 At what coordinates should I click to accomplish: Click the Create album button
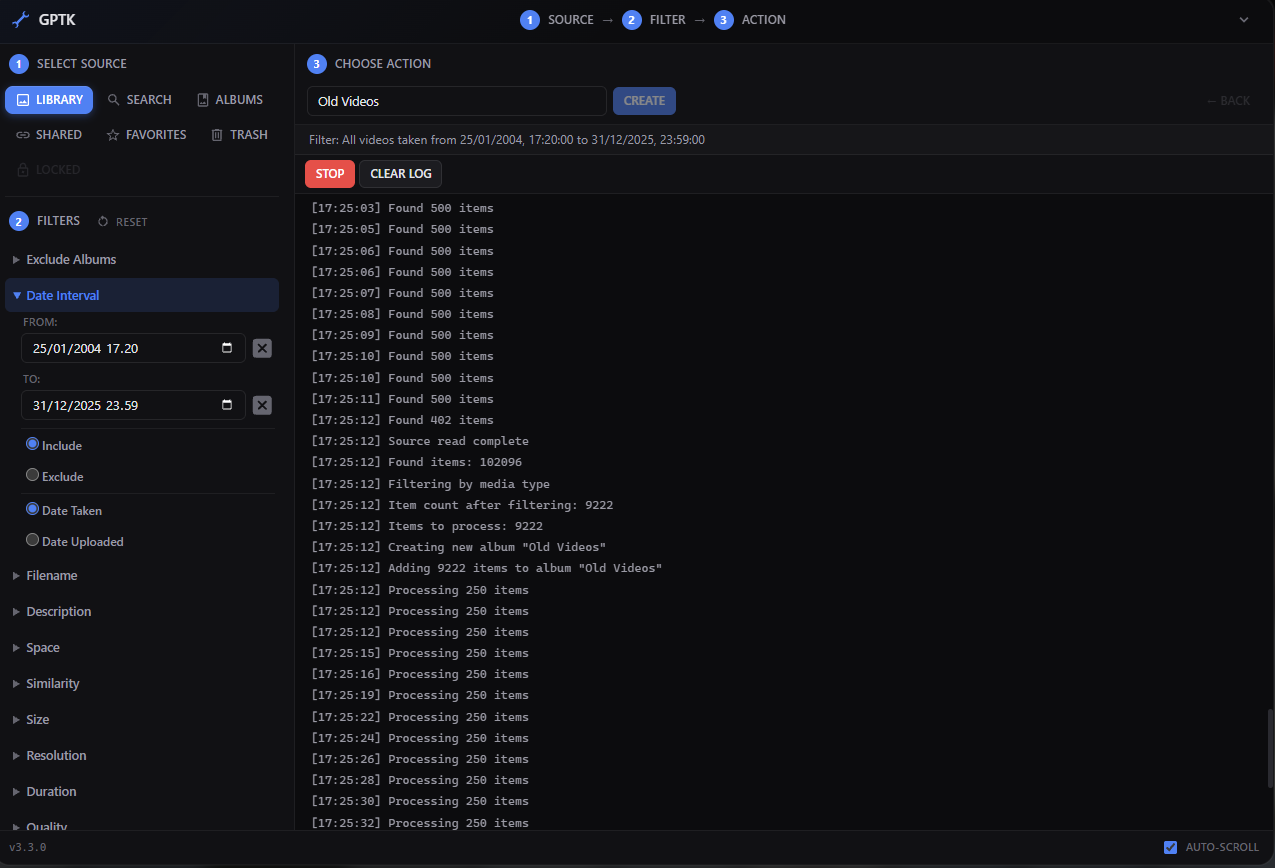(644, 101)
